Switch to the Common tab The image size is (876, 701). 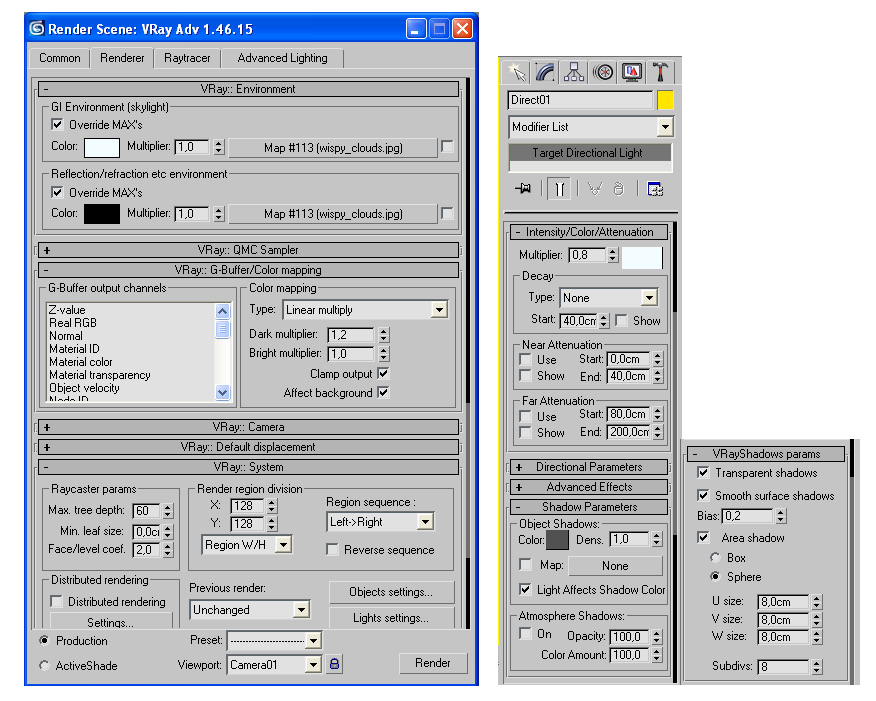point(60,58)
